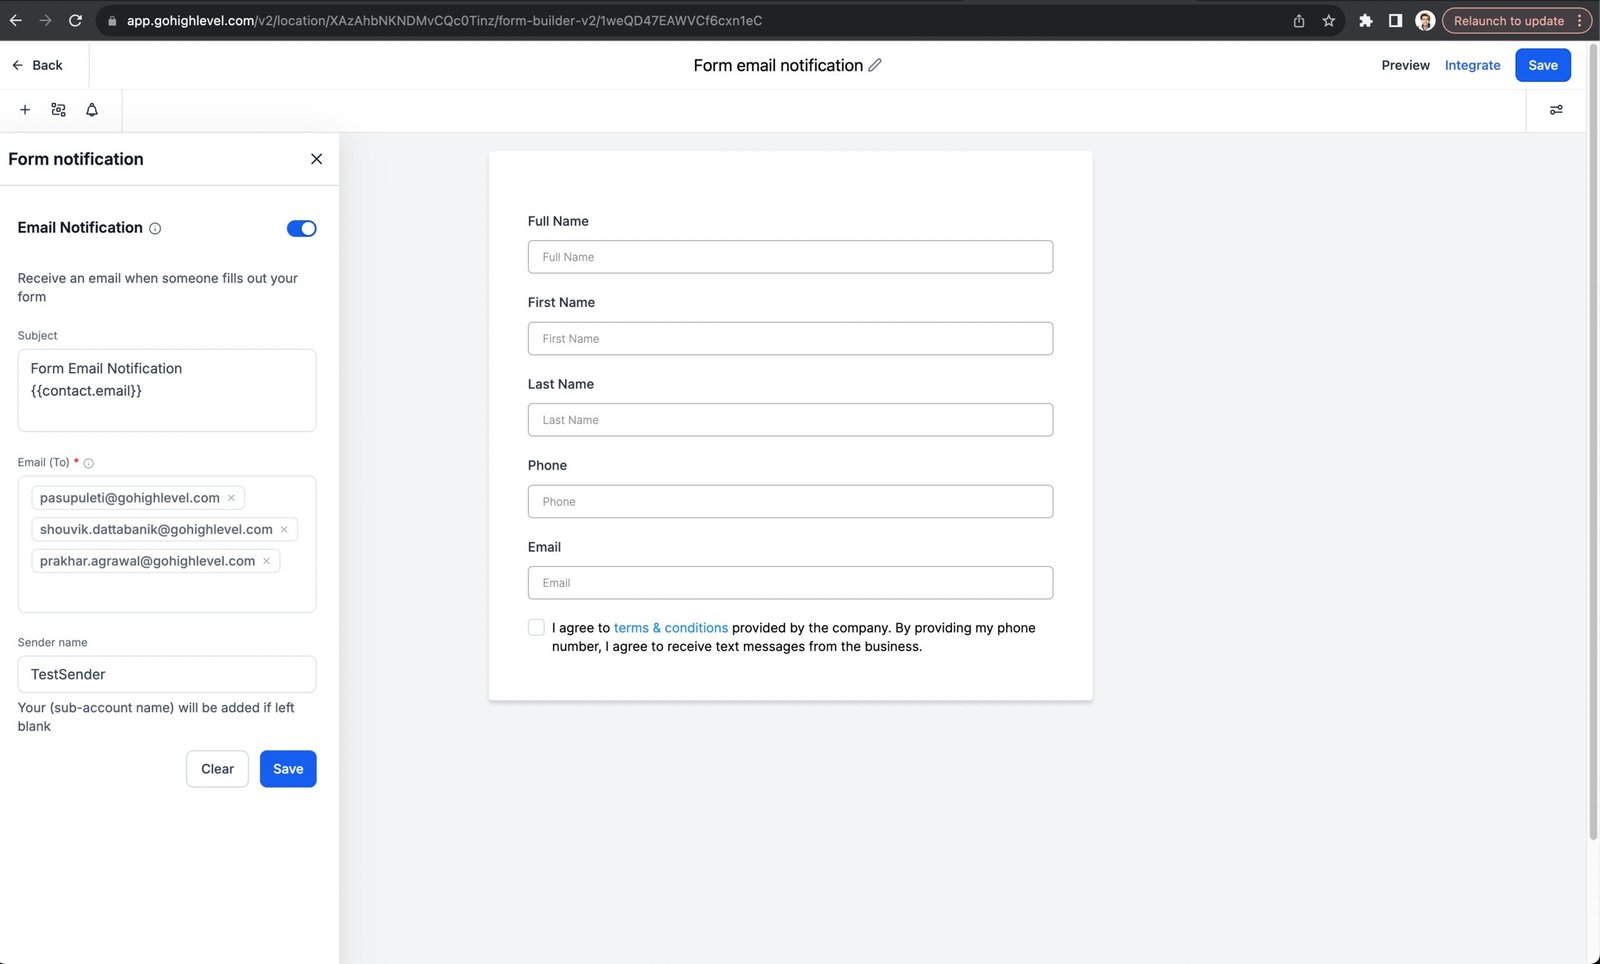Open the form Preview
The image size is (1600, 964).
1405,65
